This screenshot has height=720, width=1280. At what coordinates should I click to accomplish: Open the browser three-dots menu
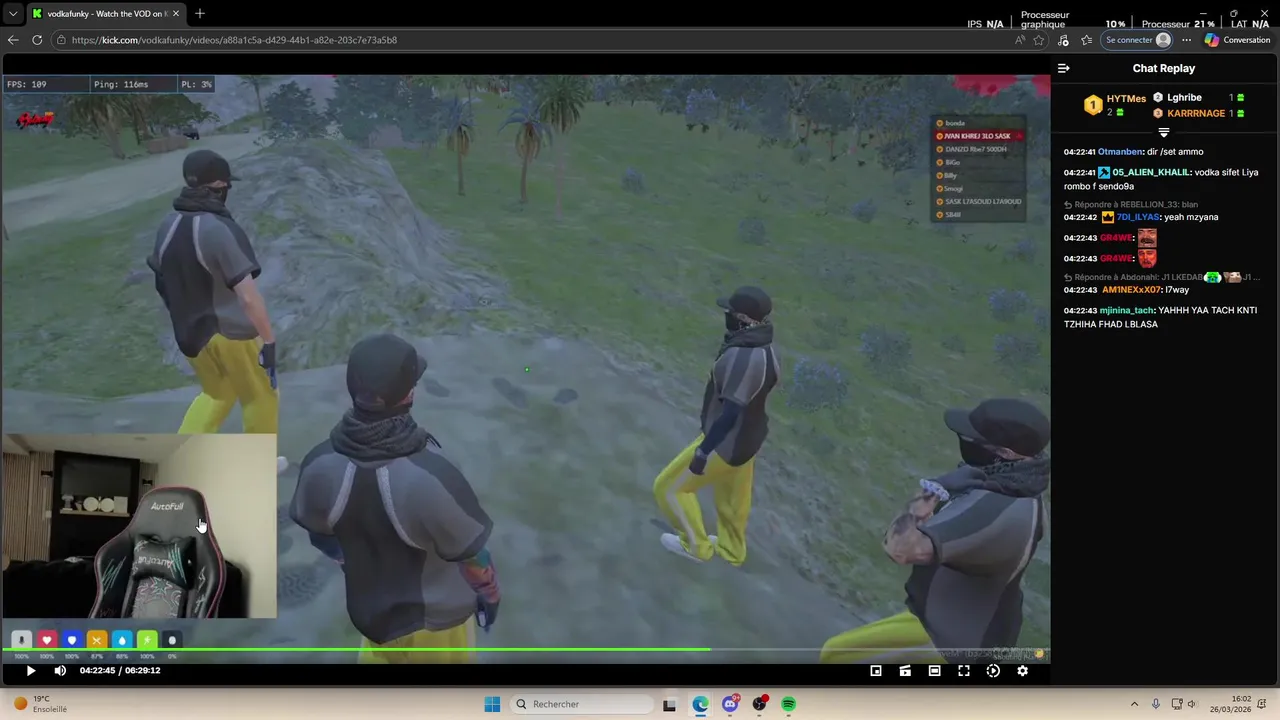coord(1186,40)
